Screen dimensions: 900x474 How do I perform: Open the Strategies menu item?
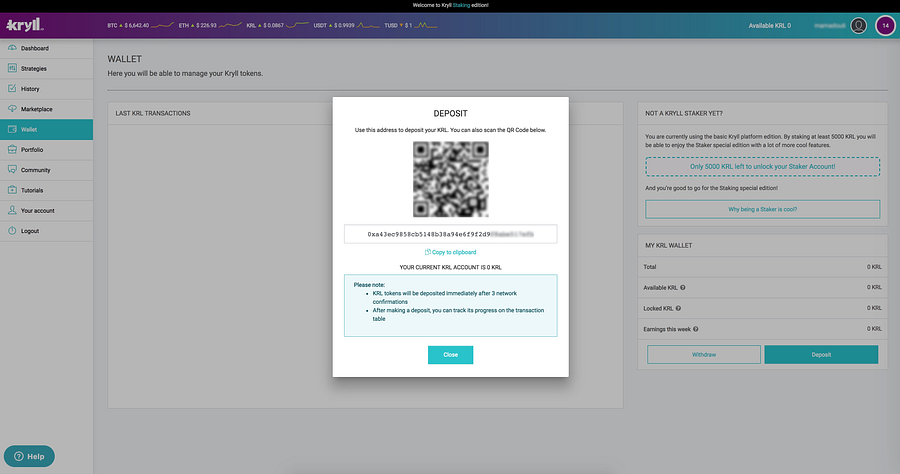(46, 68)
